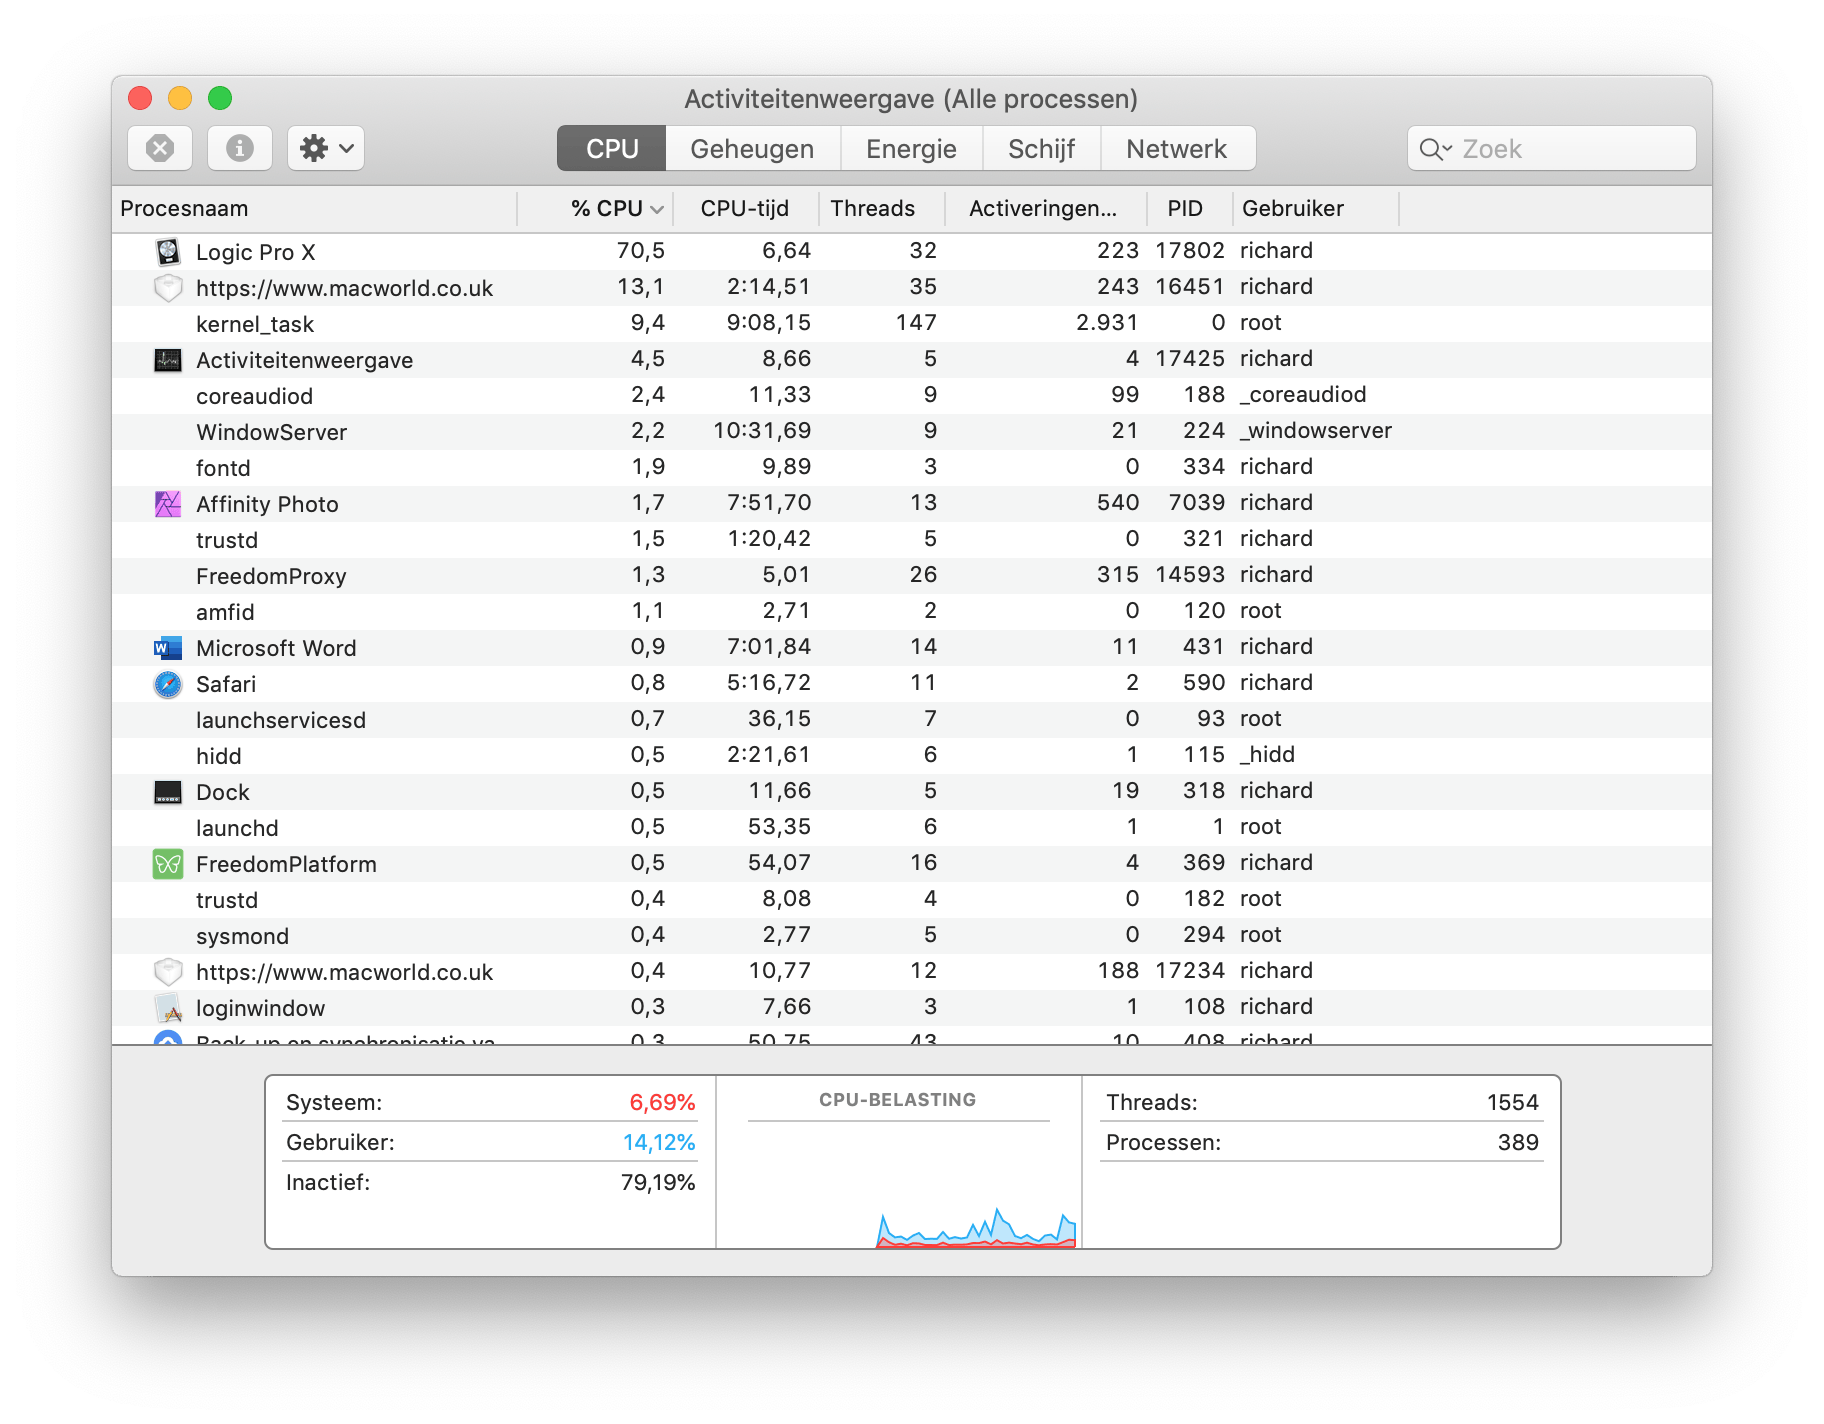Click the Affinity Photo app icon

click(x=168, y=503)
